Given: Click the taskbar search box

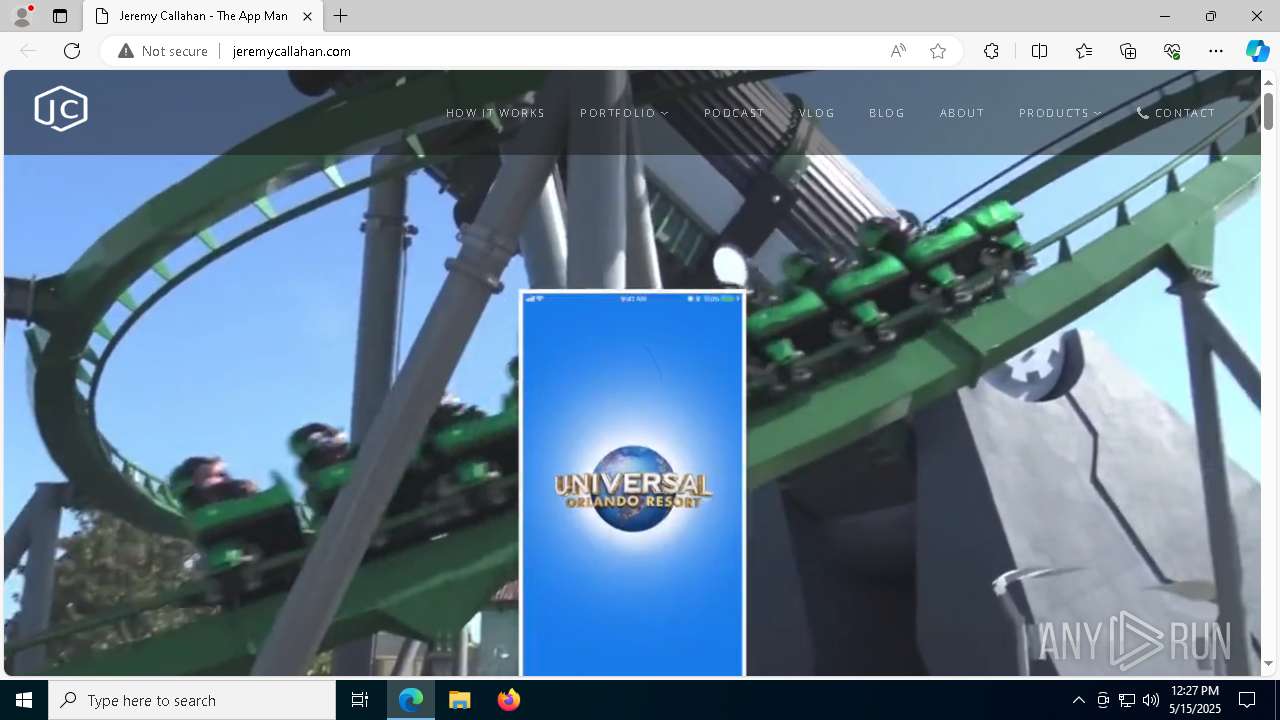Looking at the screenshot, I should click(x=192, y=700).
